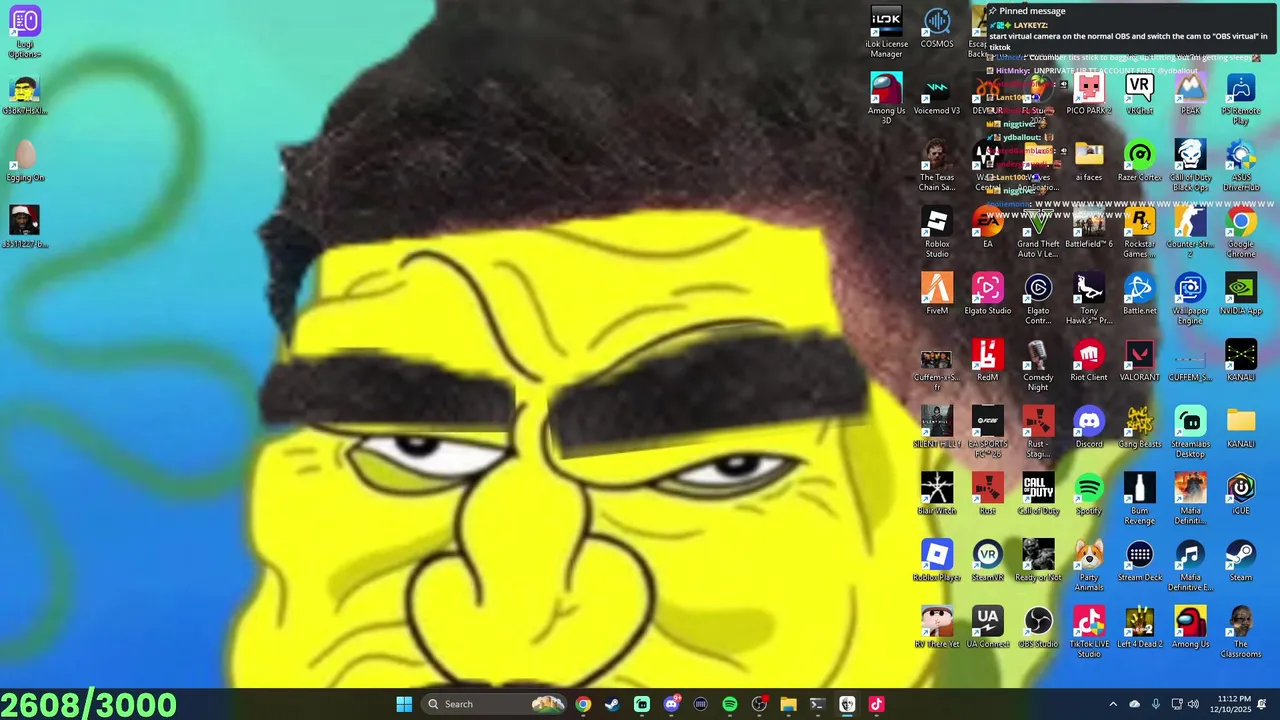Open UA Connect desktop shortcut

pos(988,628)
